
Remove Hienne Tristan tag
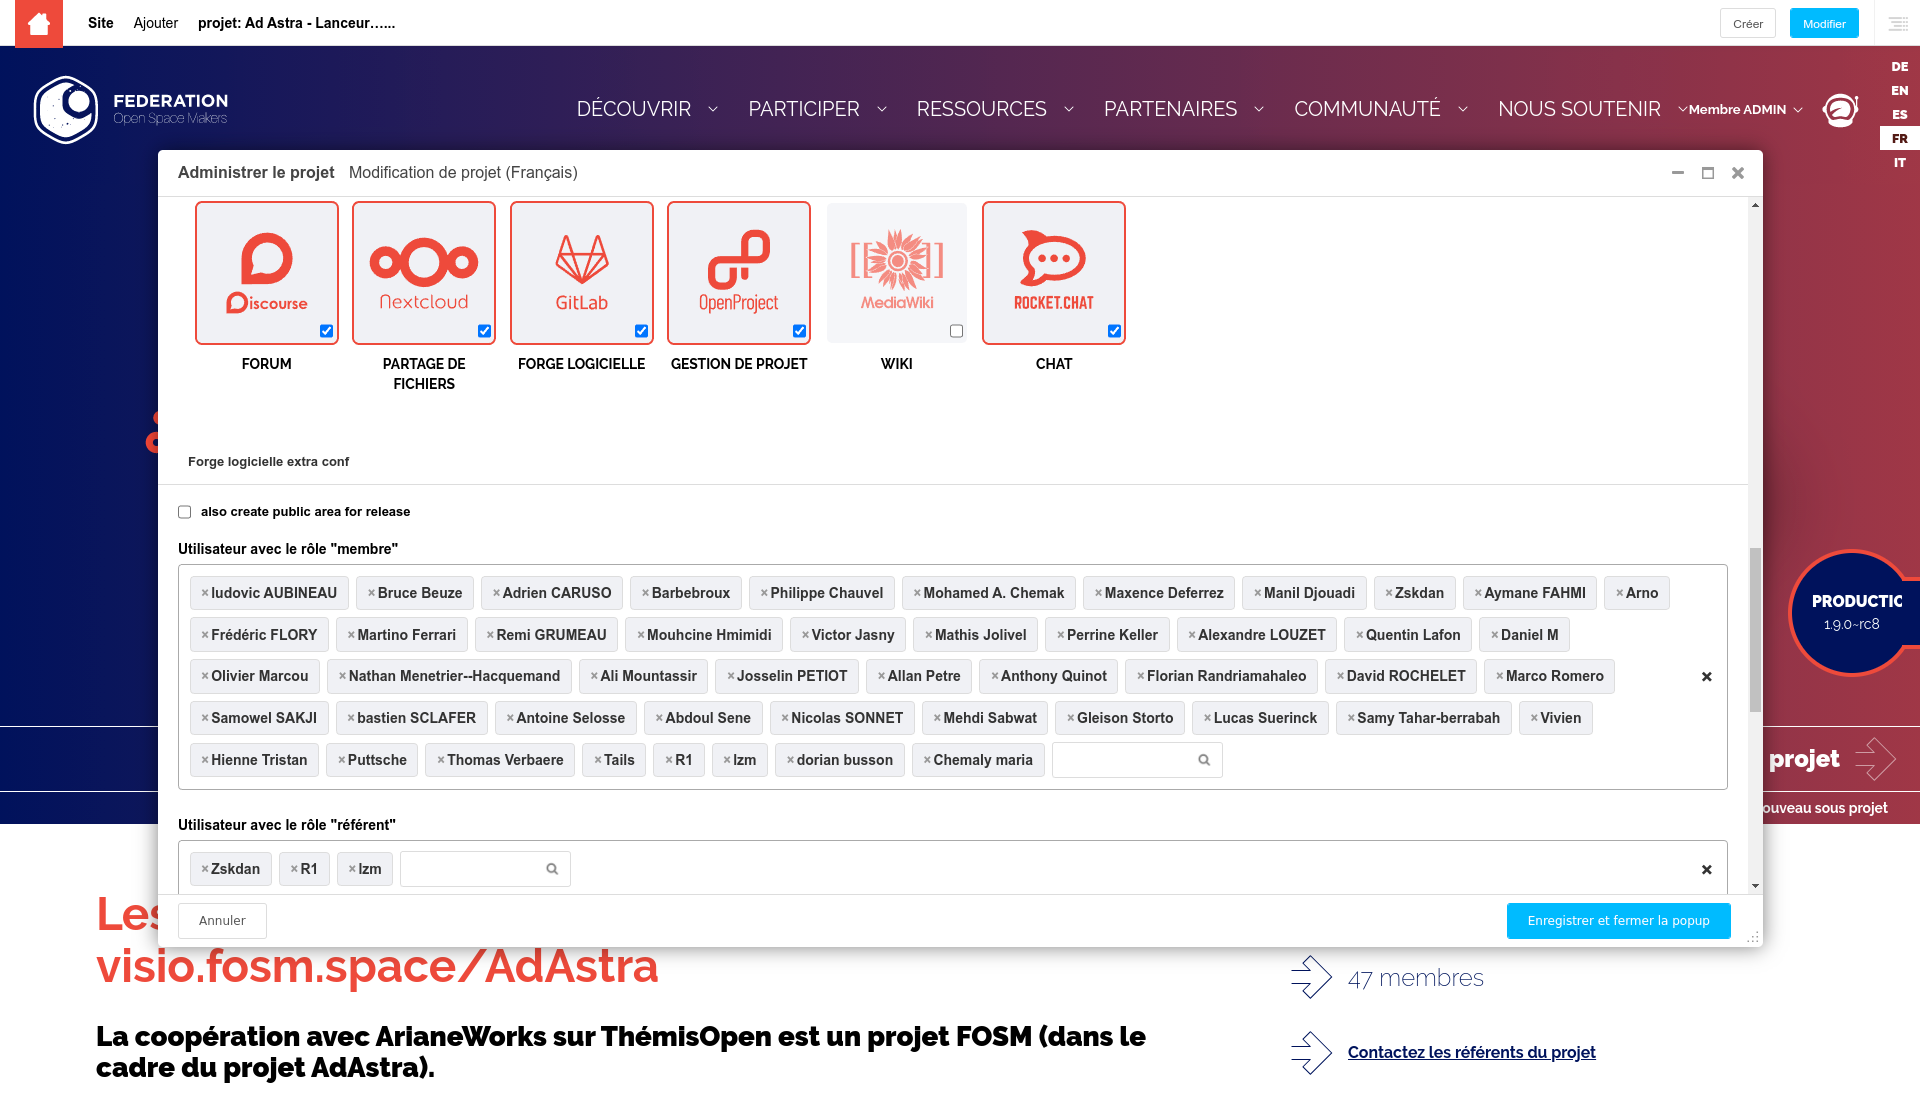(x=205, y=760)
